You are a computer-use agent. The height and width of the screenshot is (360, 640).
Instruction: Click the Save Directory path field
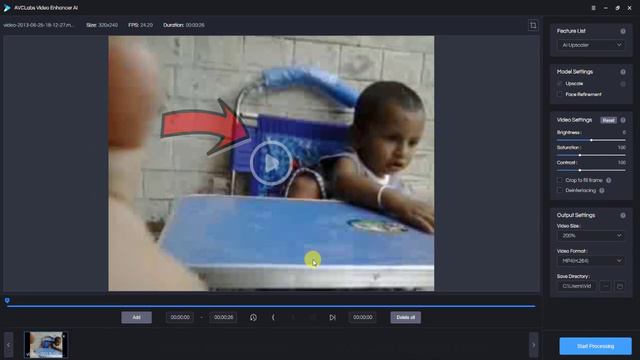577,286
